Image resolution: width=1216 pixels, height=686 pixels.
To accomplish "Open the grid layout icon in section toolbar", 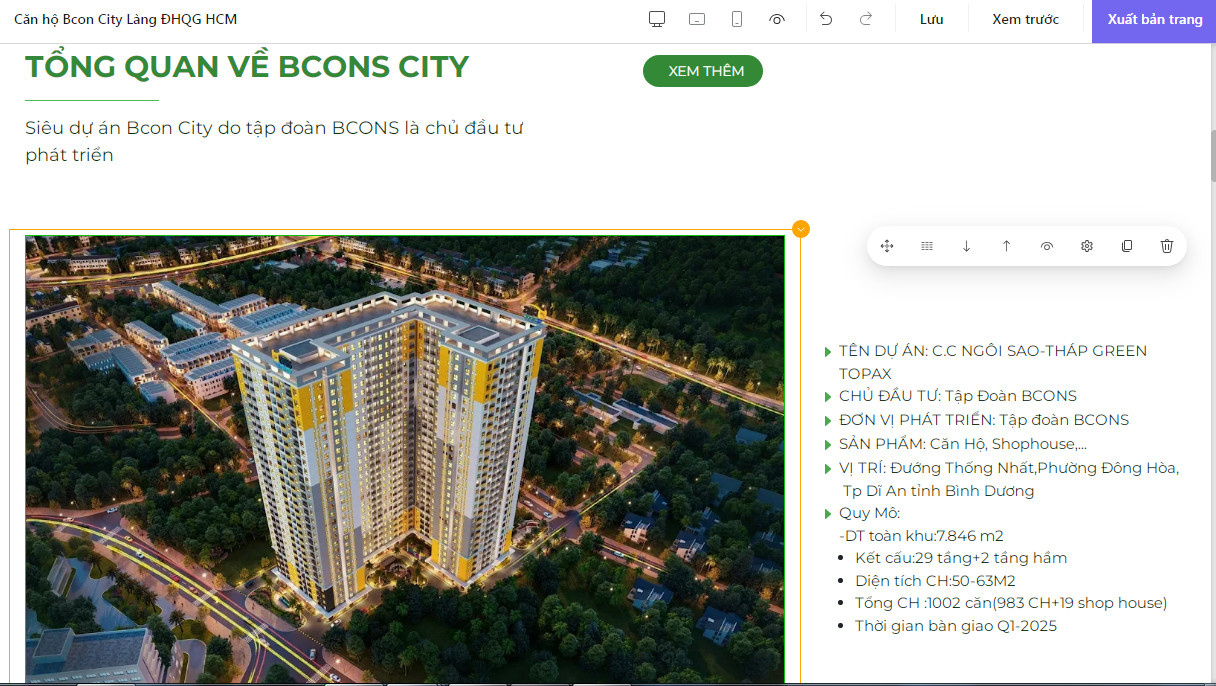I will [927, 246].
